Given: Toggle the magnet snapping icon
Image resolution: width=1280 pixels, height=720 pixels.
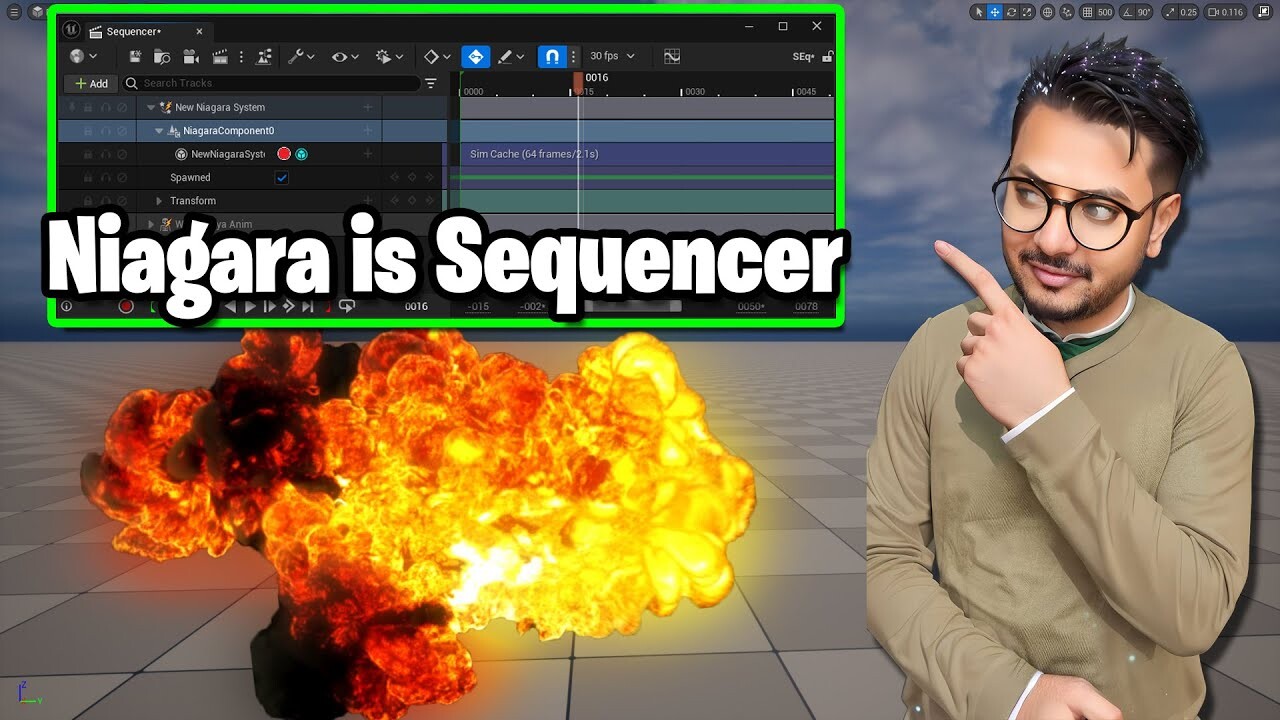Looking at the screenshot, I should click(553, 56).
